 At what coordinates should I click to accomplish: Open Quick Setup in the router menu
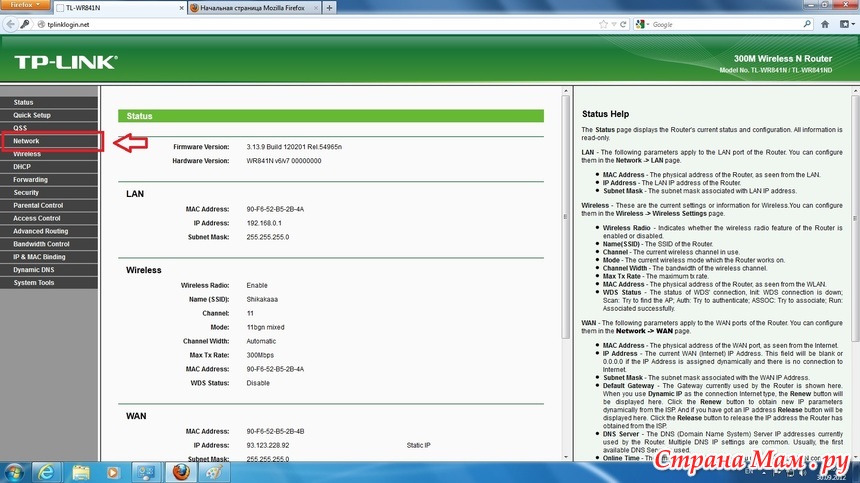(49, 115)
